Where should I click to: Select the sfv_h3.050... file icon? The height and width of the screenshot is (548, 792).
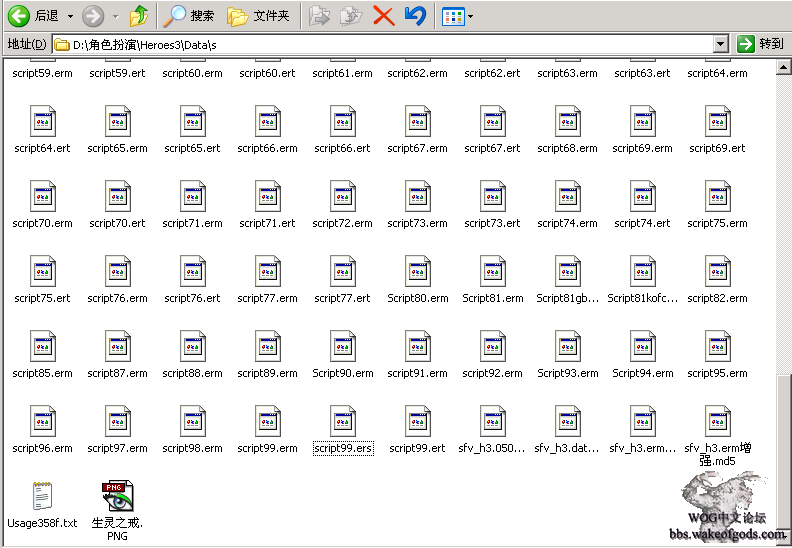(492, 421)
